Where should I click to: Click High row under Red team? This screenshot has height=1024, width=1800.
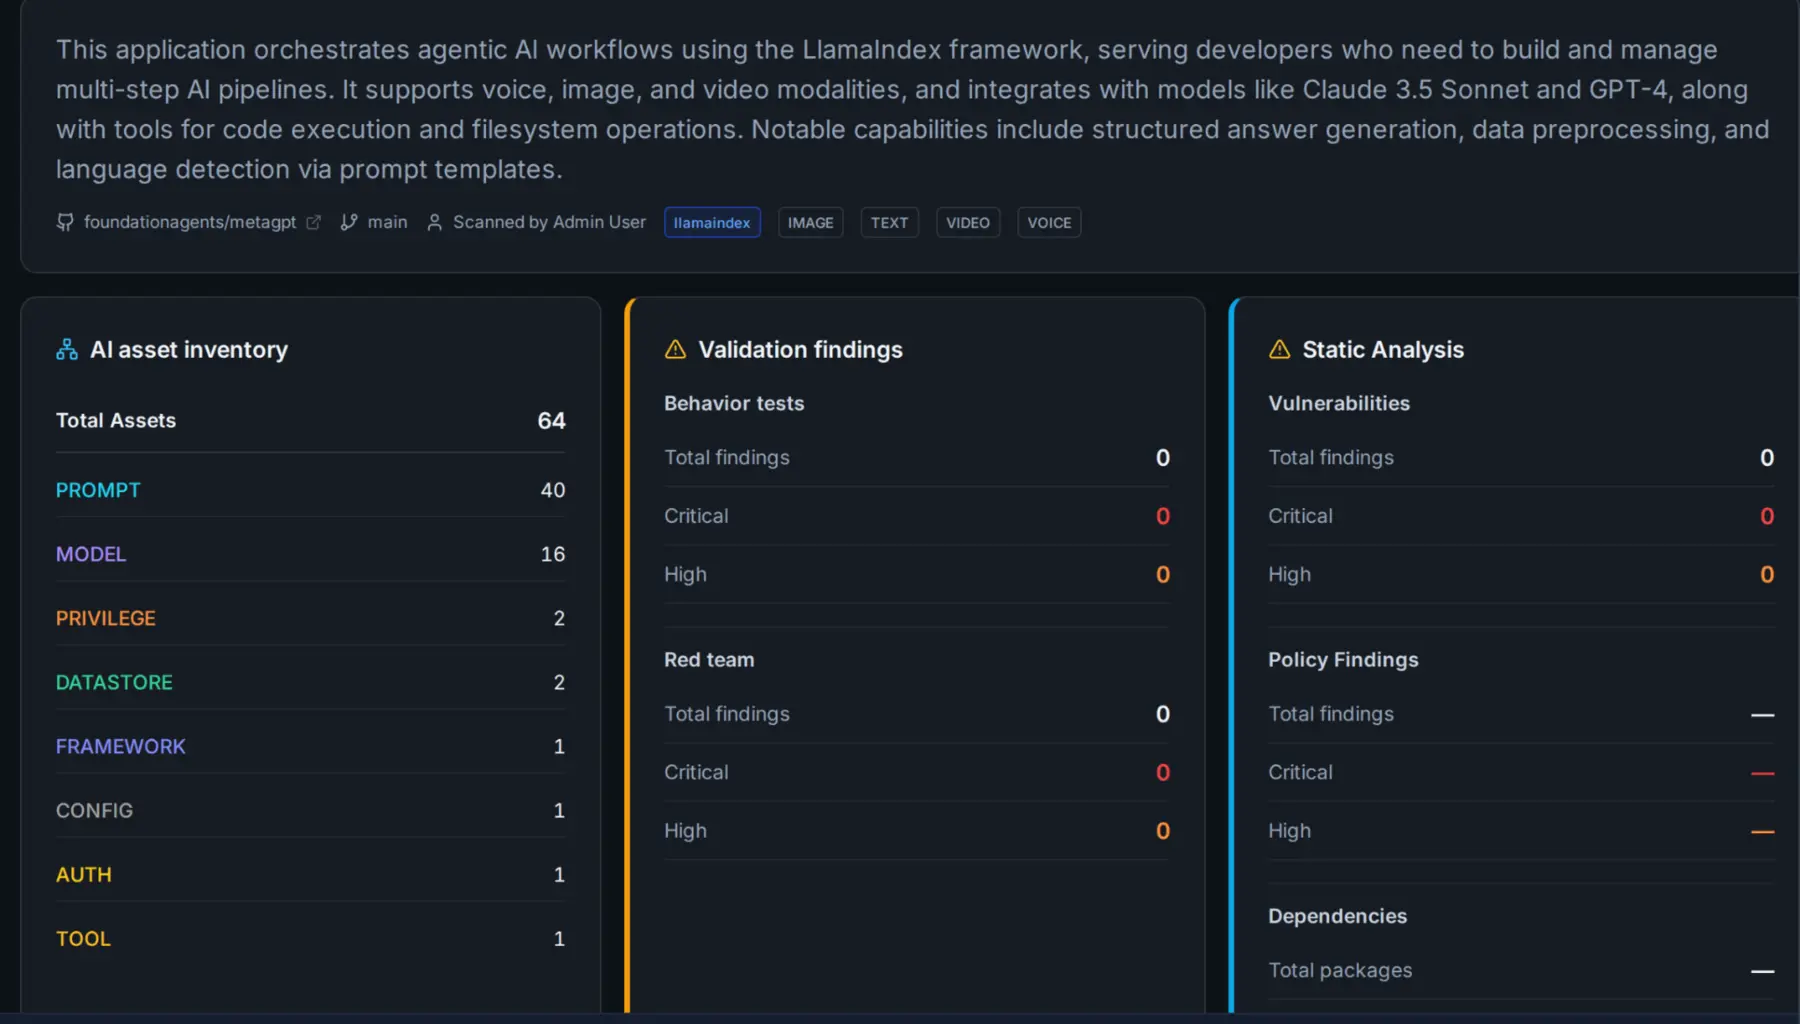click(917, 831)
